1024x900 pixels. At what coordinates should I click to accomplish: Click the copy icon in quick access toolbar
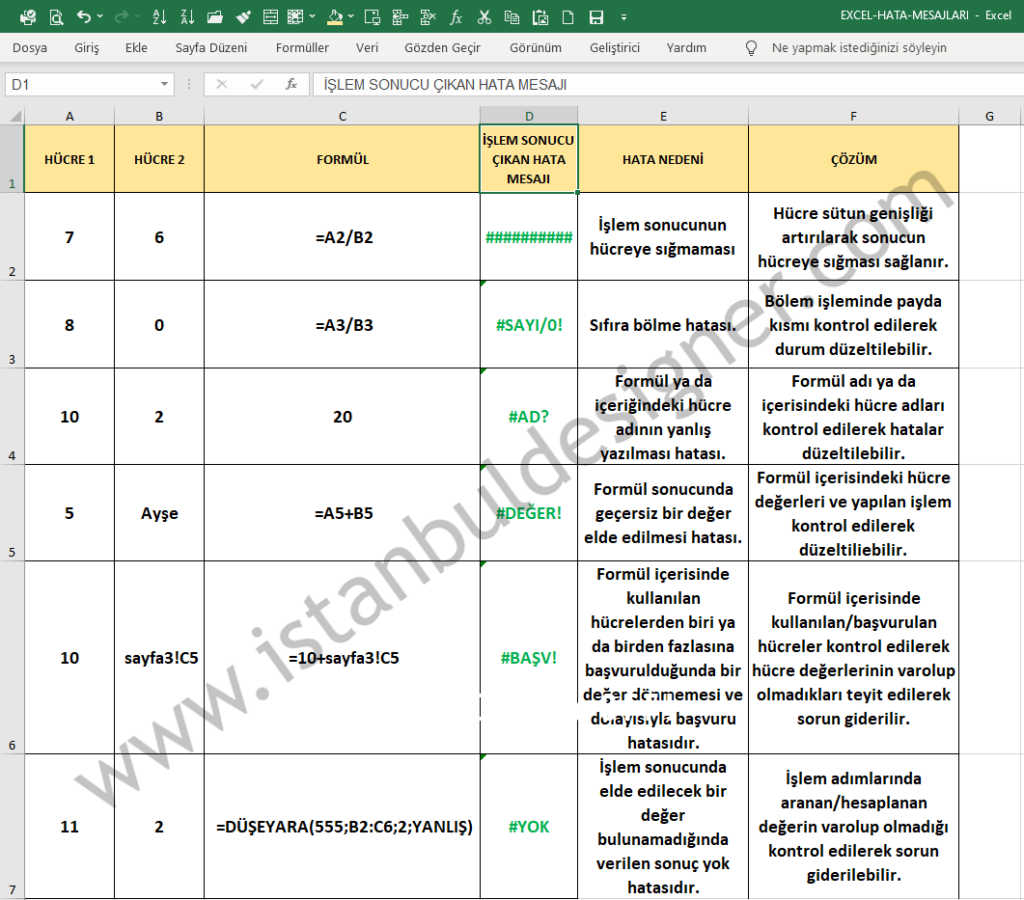512,17
